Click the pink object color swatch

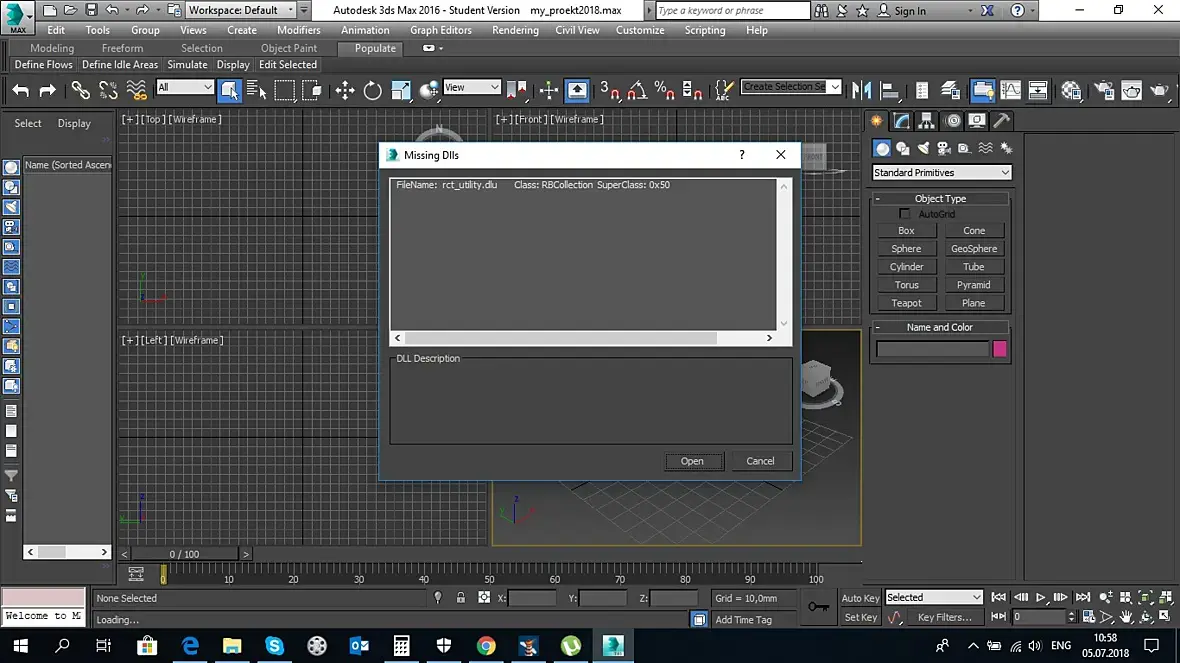[x=999, y=348]
